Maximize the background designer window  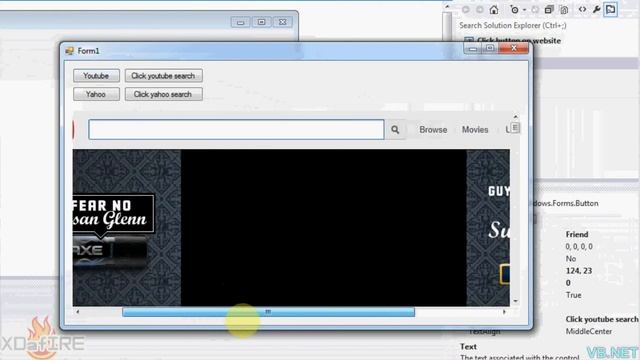click(262, 22)
